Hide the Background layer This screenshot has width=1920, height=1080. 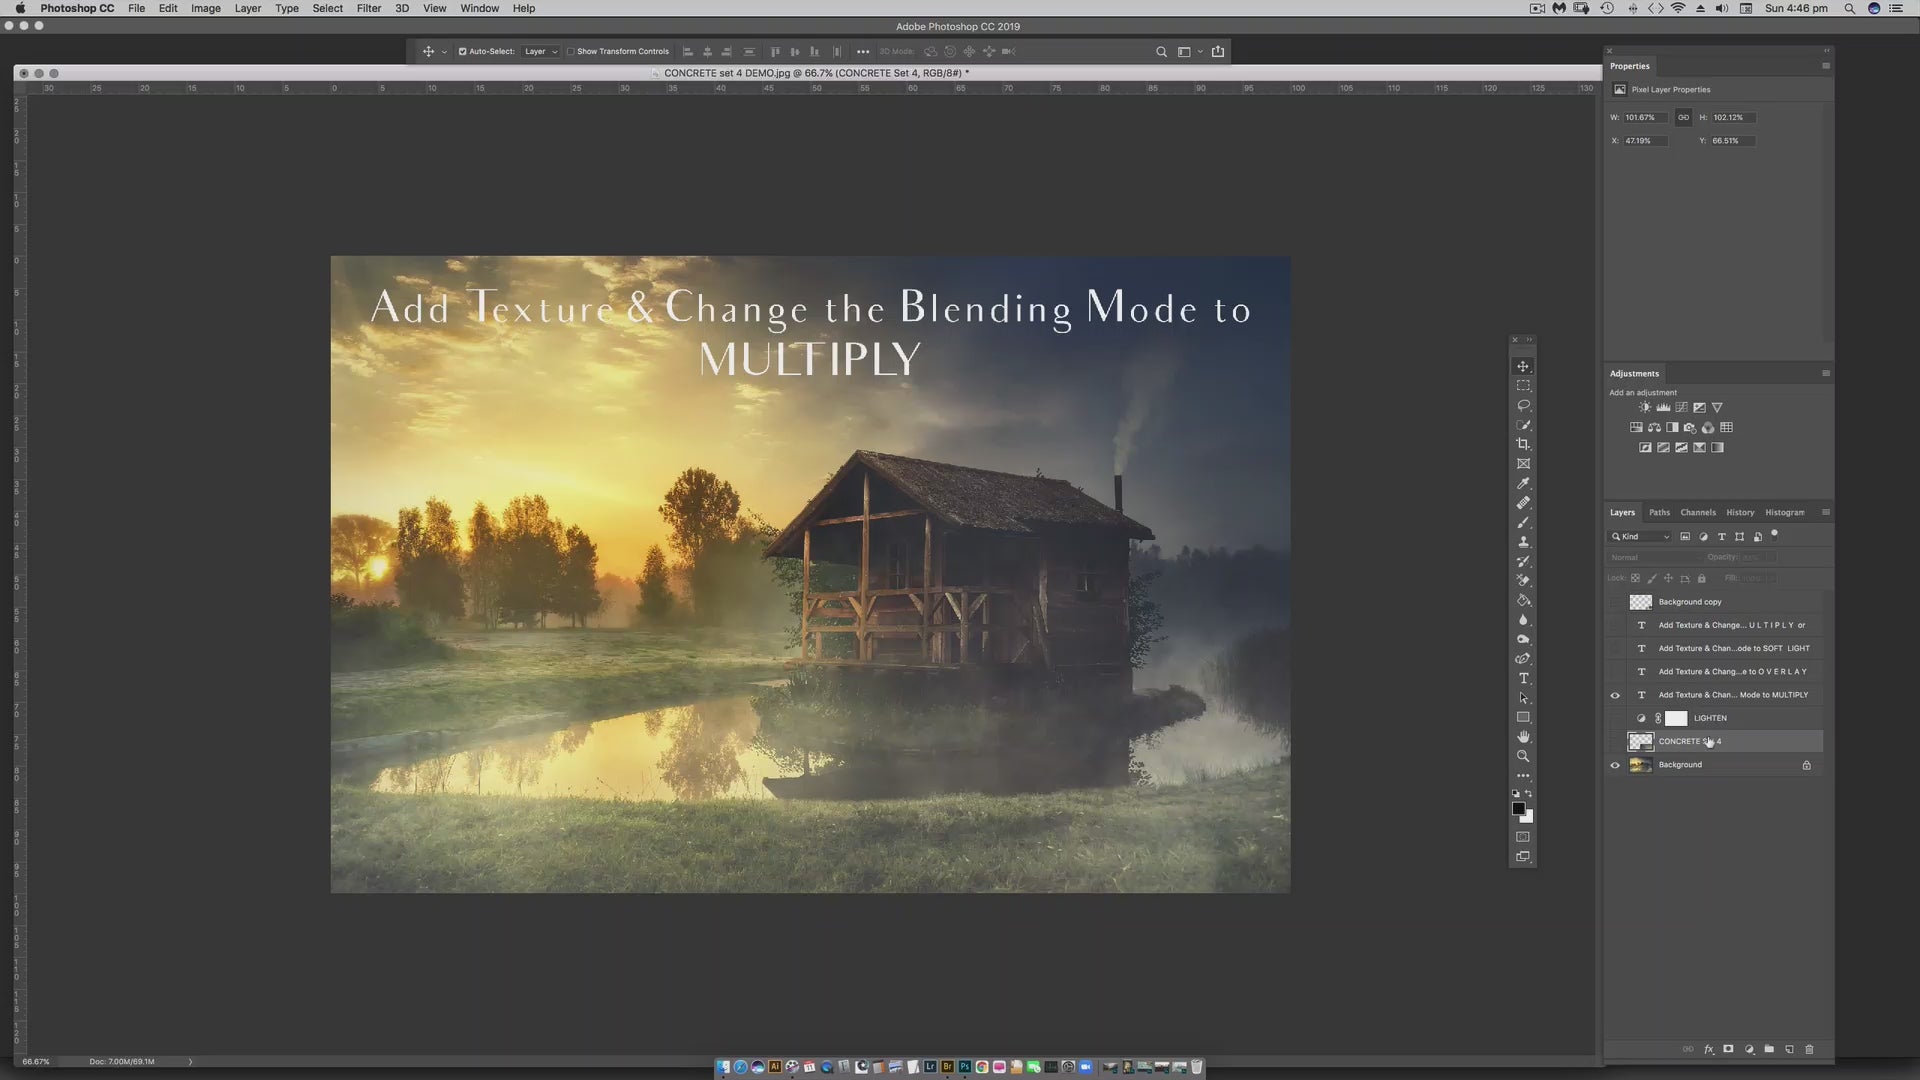(x=1614, y=765)
